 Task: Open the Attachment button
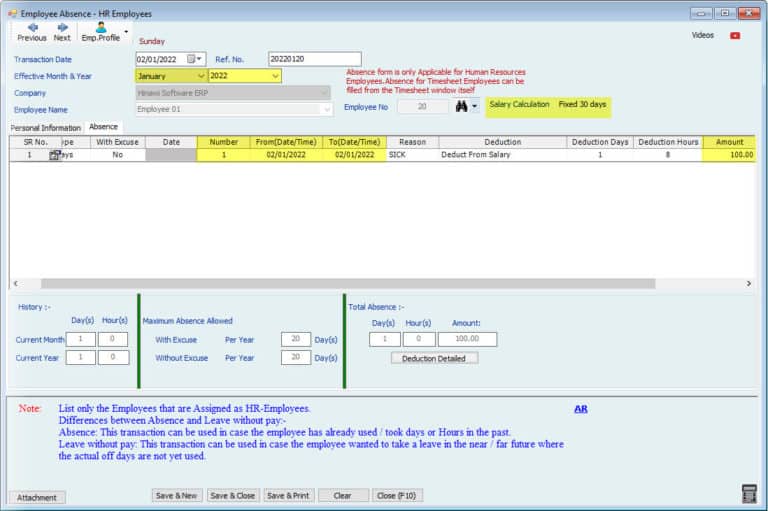pos(37,497)
